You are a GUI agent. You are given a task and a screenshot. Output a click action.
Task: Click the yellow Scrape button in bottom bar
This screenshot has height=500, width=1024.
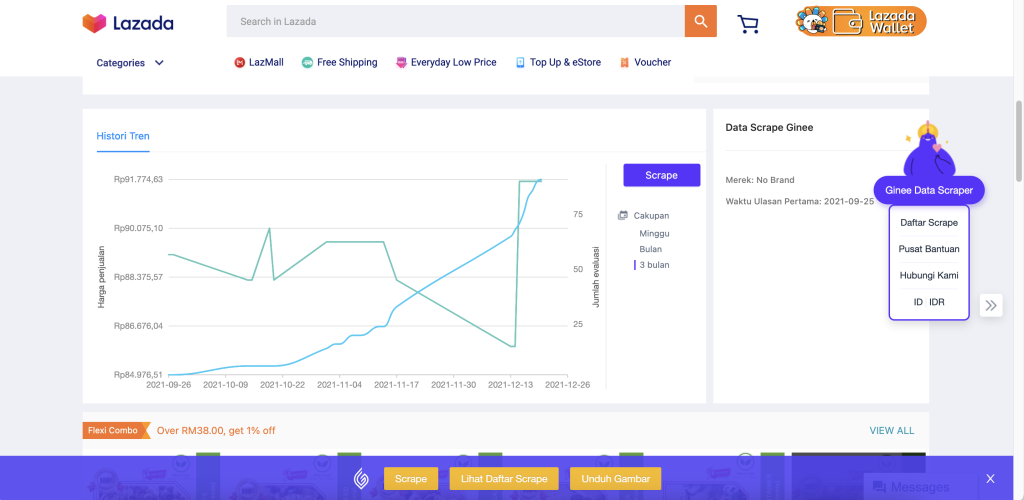(x=411, y=478)
